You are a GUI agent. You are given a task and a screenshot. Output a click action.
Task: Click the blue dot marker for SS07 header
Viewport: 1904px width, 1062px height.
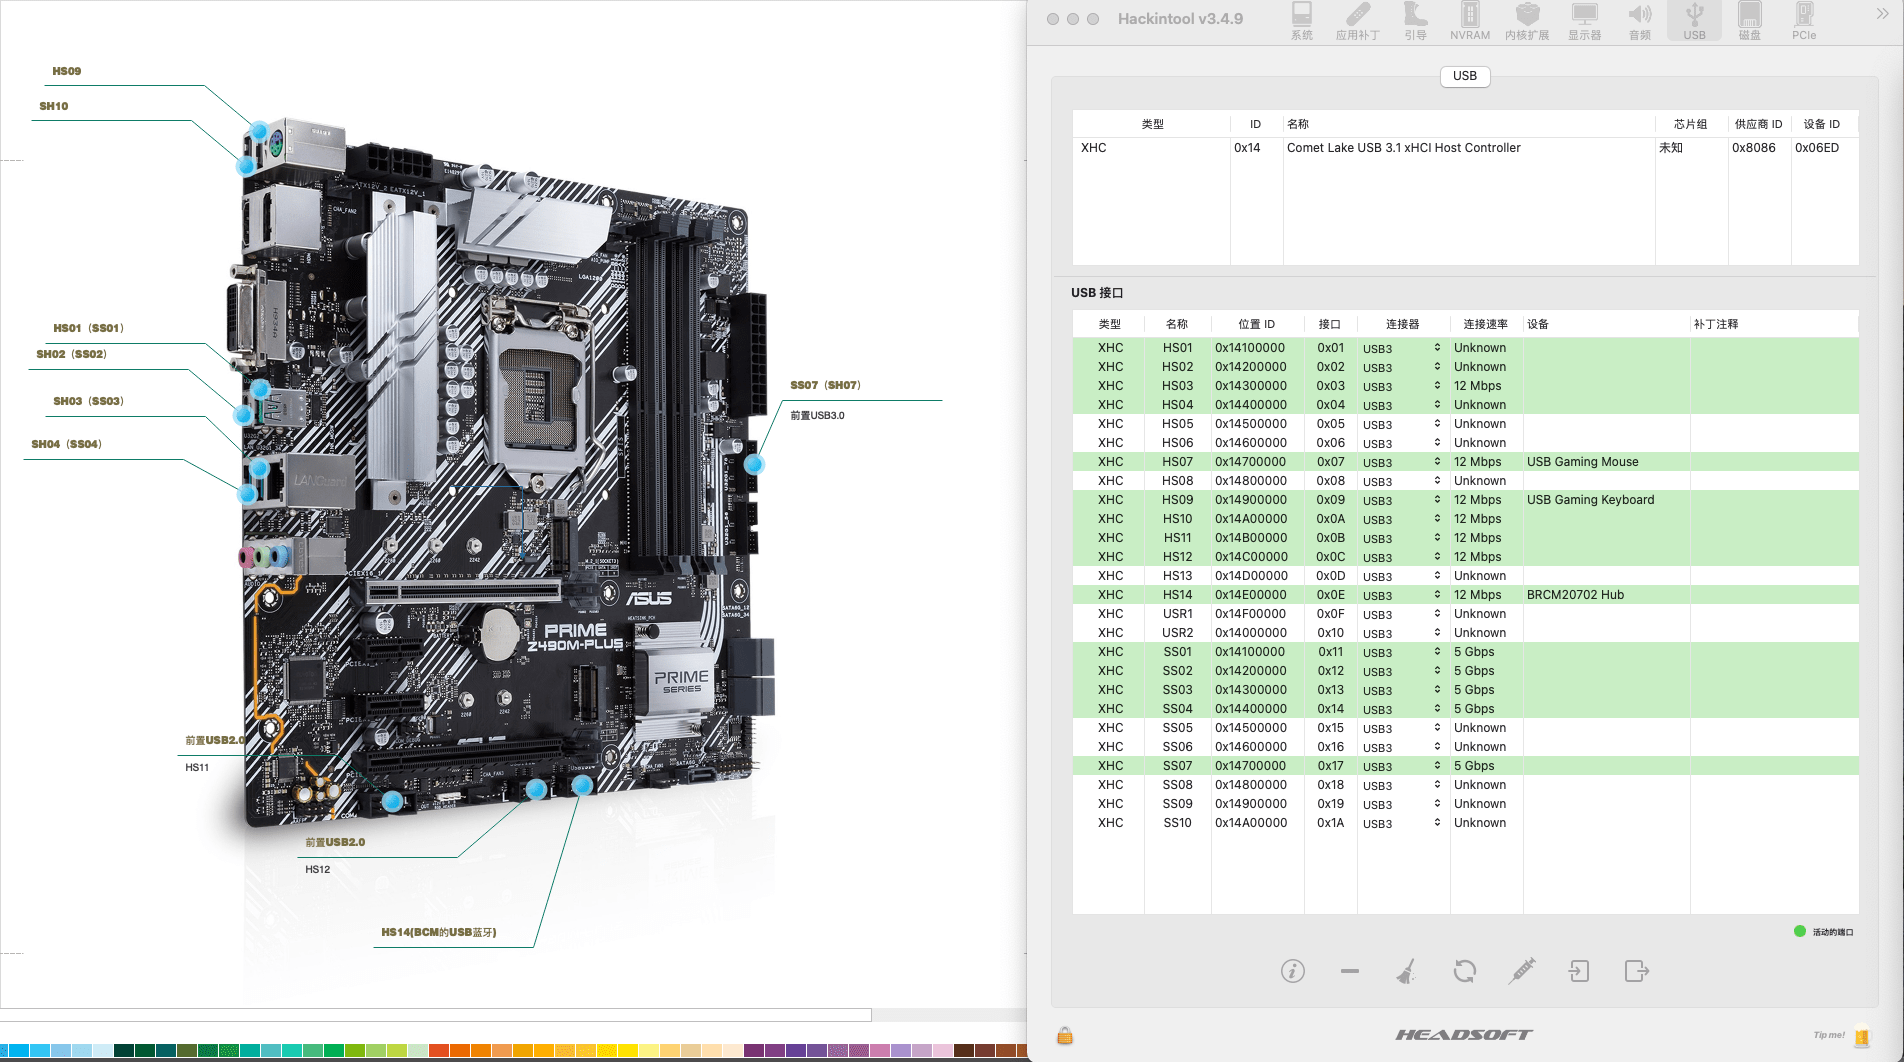(754, 464)
